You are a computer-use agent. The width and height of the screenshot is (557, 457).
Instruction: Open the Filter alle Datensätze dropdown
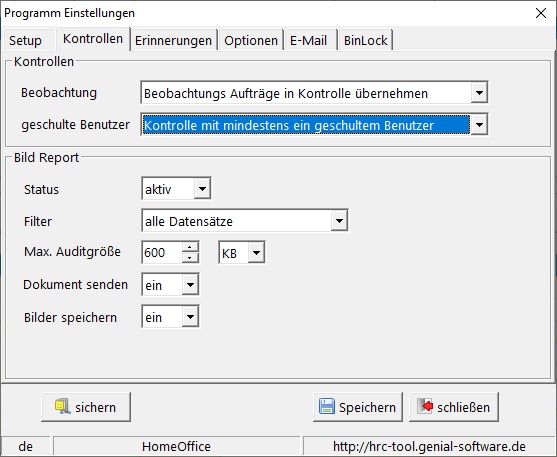339,221
